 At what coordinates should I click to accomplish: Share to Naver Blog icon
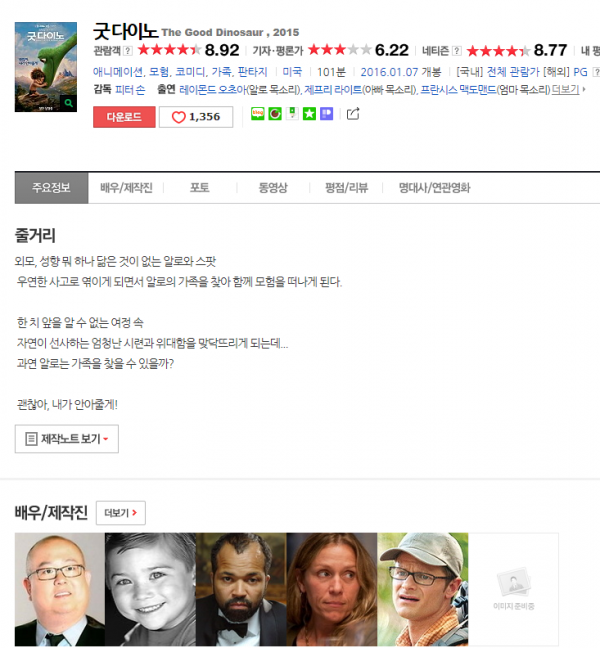(x=257, y=114)
